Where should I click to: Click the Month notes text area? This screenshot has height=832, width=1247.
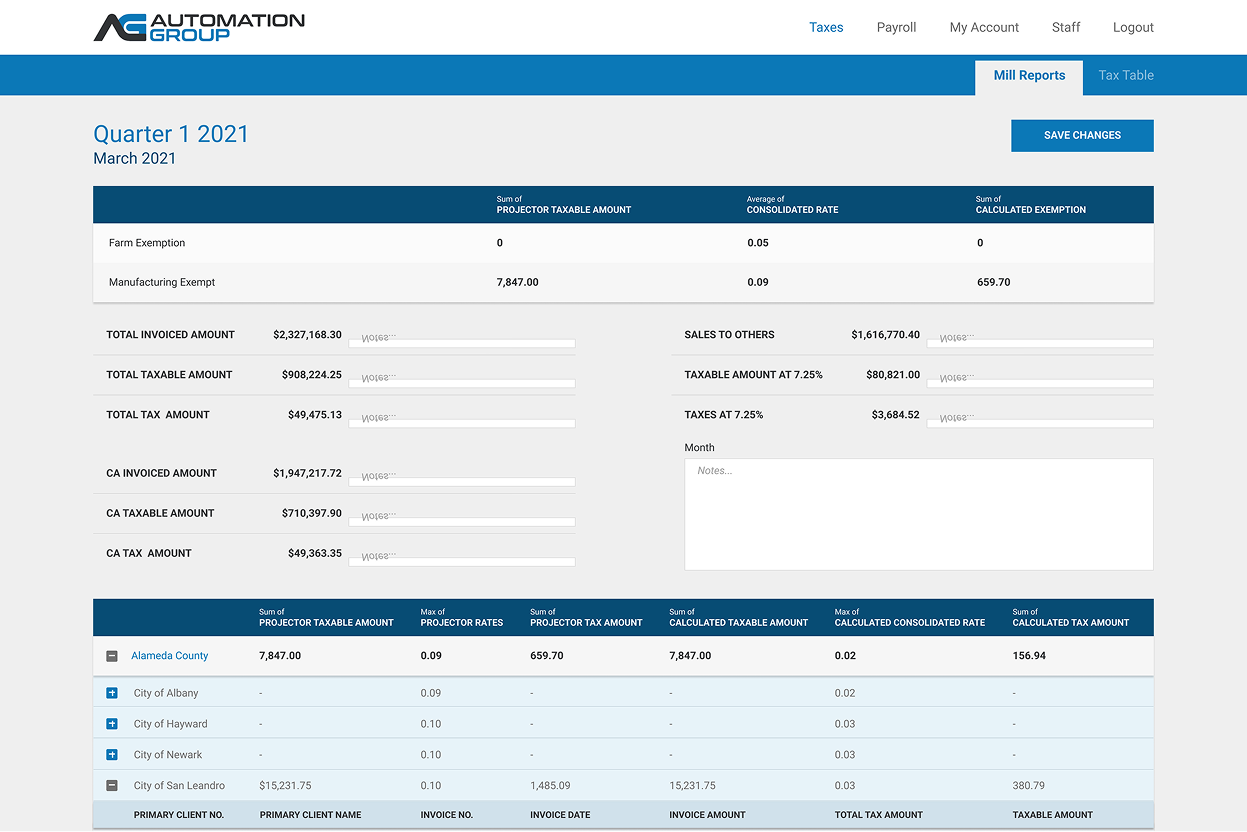[918, 514]
